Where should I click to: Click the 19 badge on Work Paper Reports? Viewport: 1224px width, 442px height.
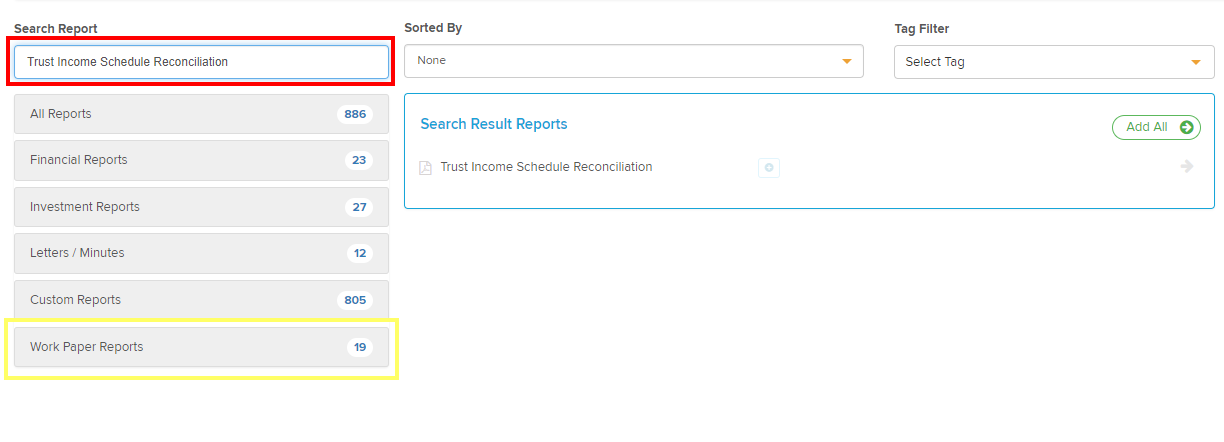pyautogui.click(x=359, y=347)
